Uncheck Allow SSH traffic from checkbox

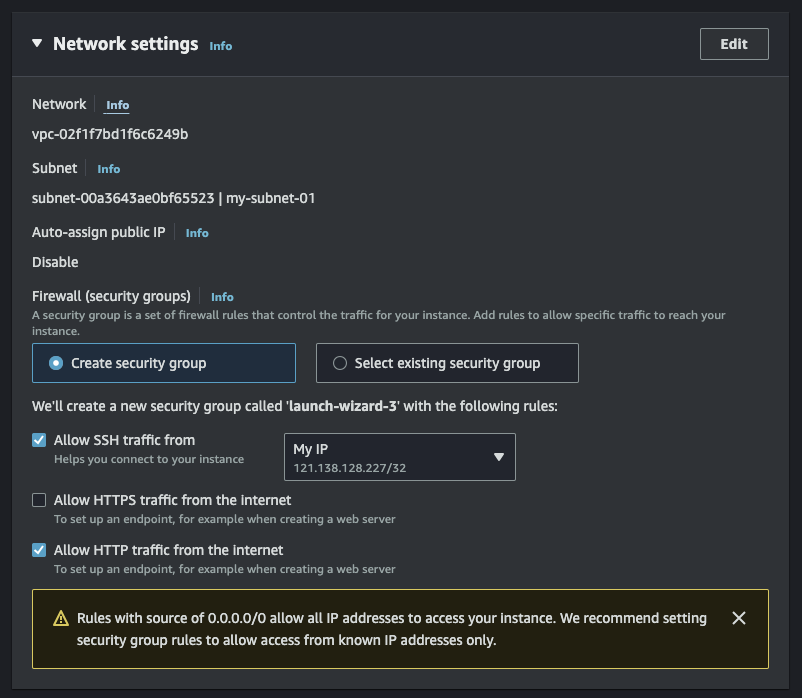tap(39, 440)
